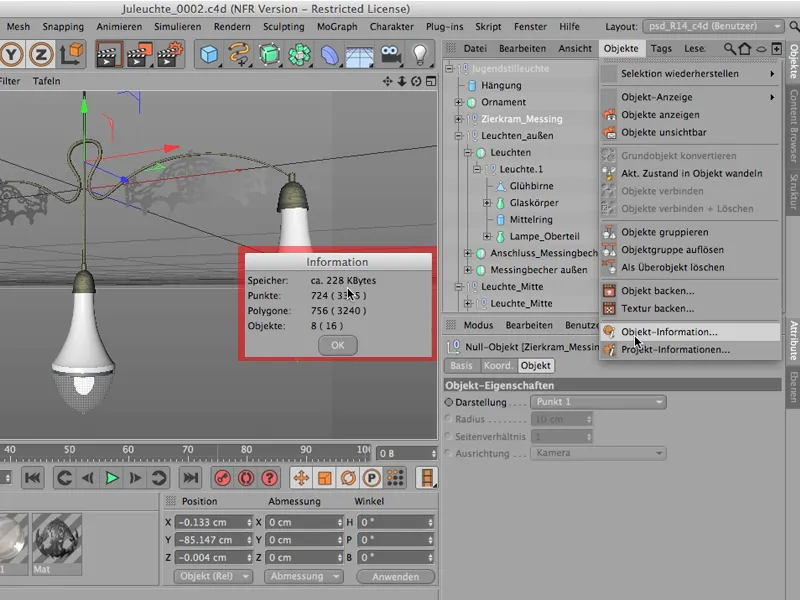This screenshot has width=800, height=600.
Task: Toggle position keyframe recording arrows icon
Action: click(301, 478)
